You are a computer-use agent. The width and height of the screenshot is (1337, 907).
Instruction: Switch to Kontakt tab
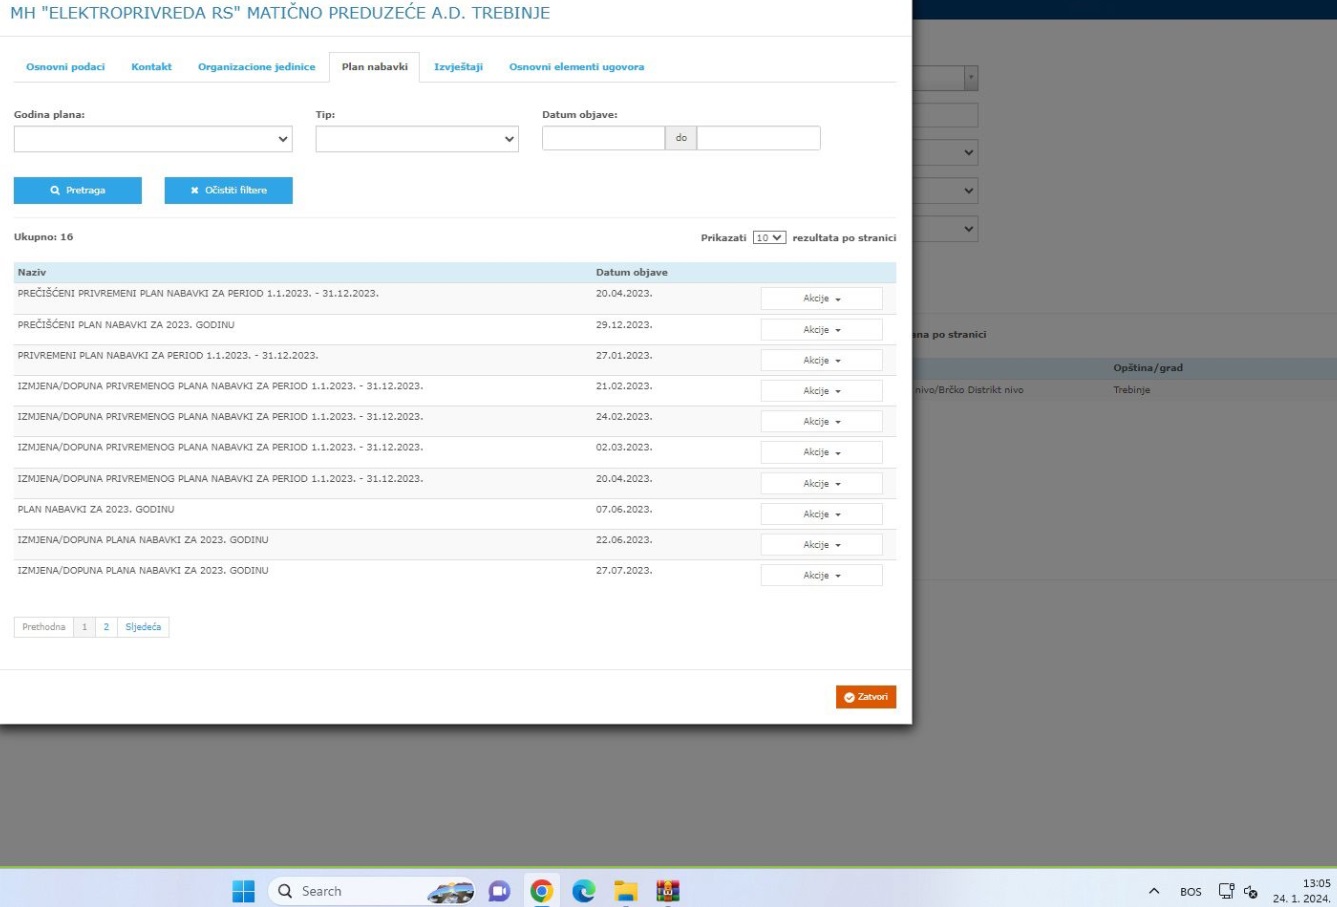pos(151,67)
